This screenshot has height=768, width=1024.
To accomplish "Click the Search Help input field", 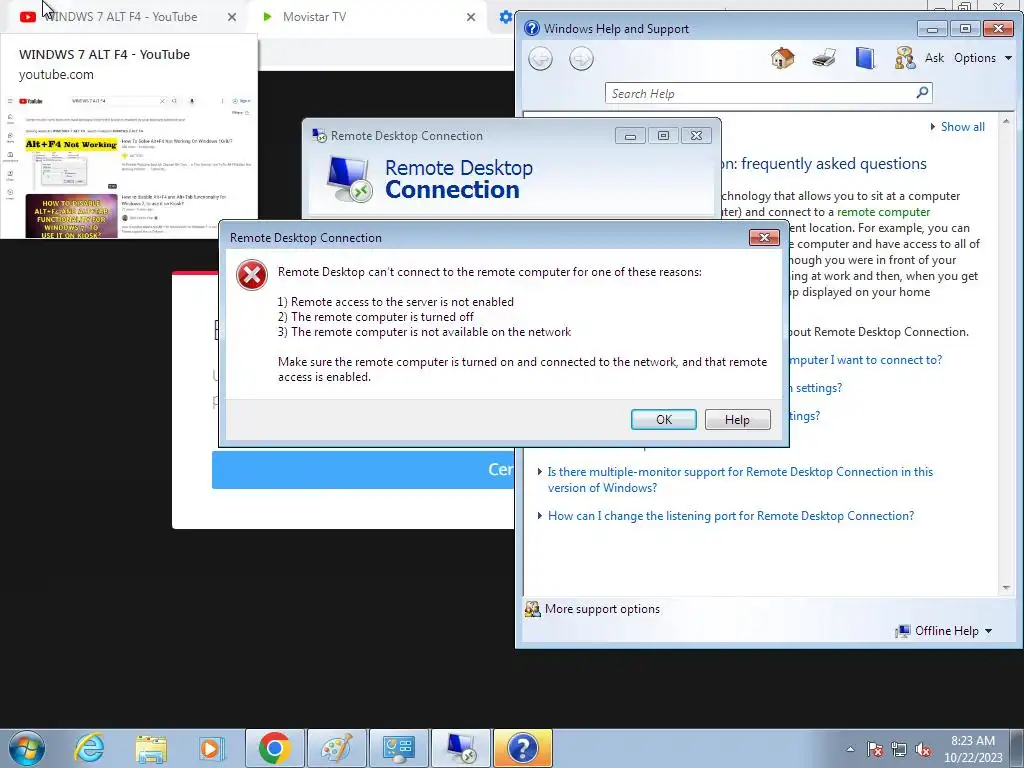I will click(x=761, y=93).
